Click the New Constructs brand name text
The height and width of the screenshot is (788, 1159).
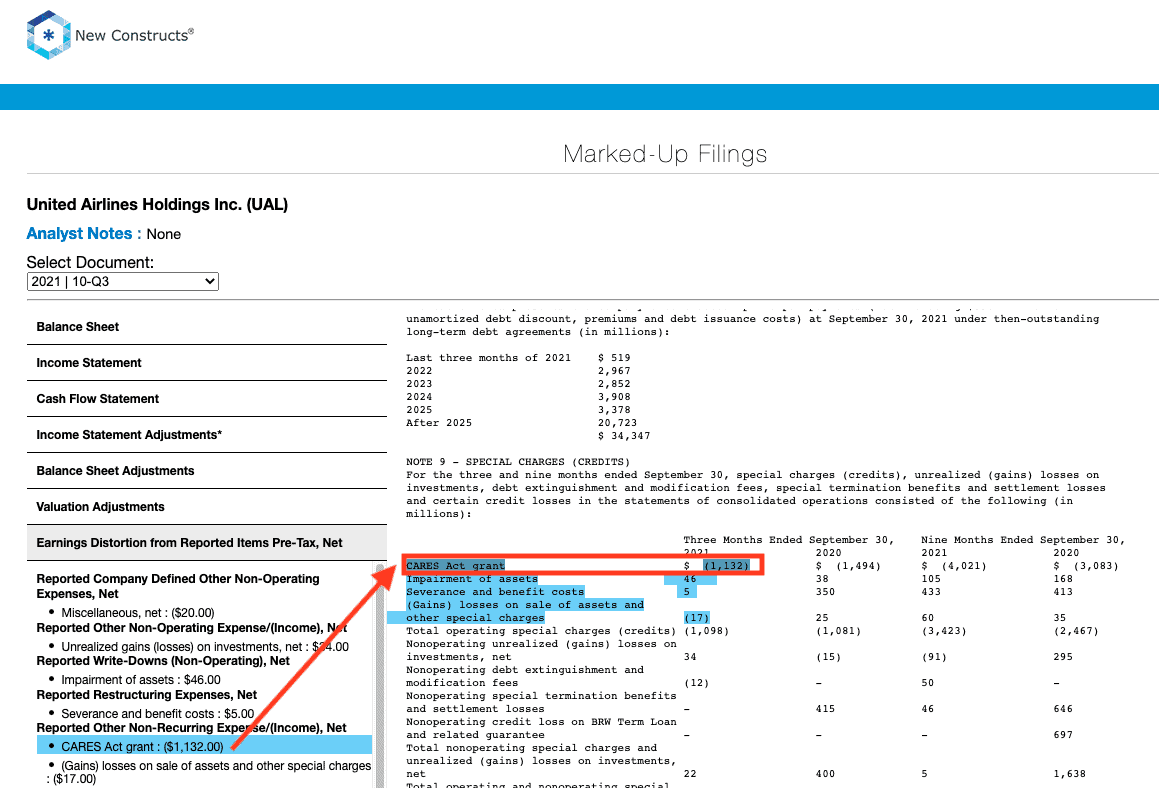(x=135, y=35)
